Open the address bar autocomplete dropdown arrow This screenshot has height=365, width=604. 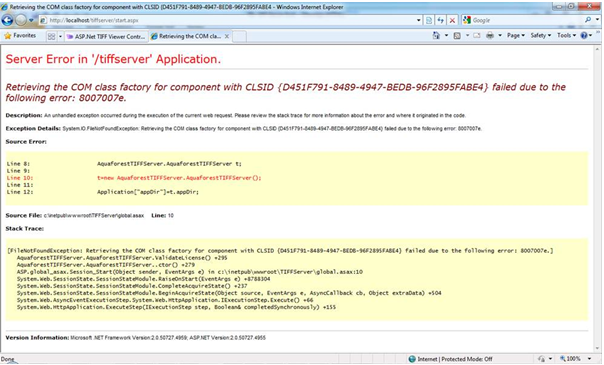(x=419, y=20)
